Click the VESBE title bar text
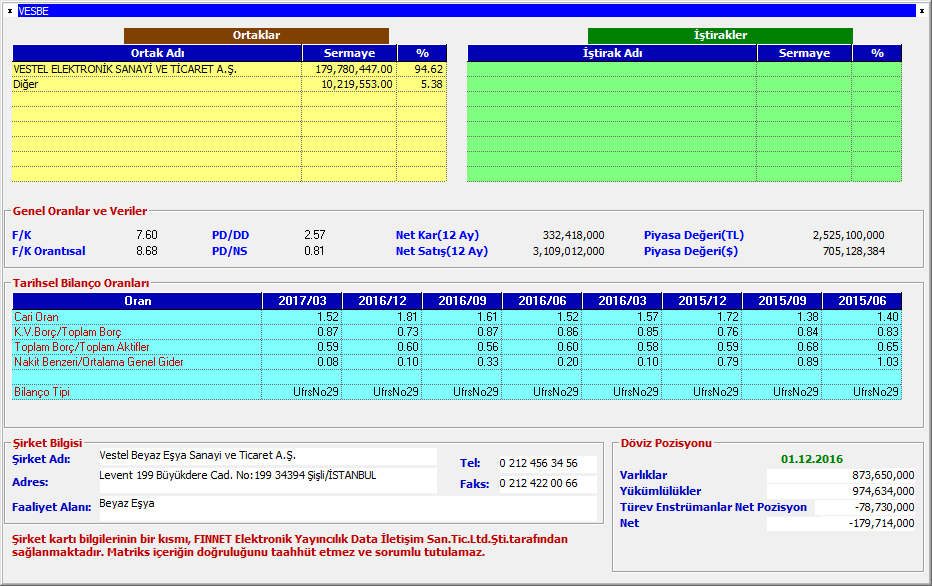Viewport: 932px width, 586px height. coord(33,11)
